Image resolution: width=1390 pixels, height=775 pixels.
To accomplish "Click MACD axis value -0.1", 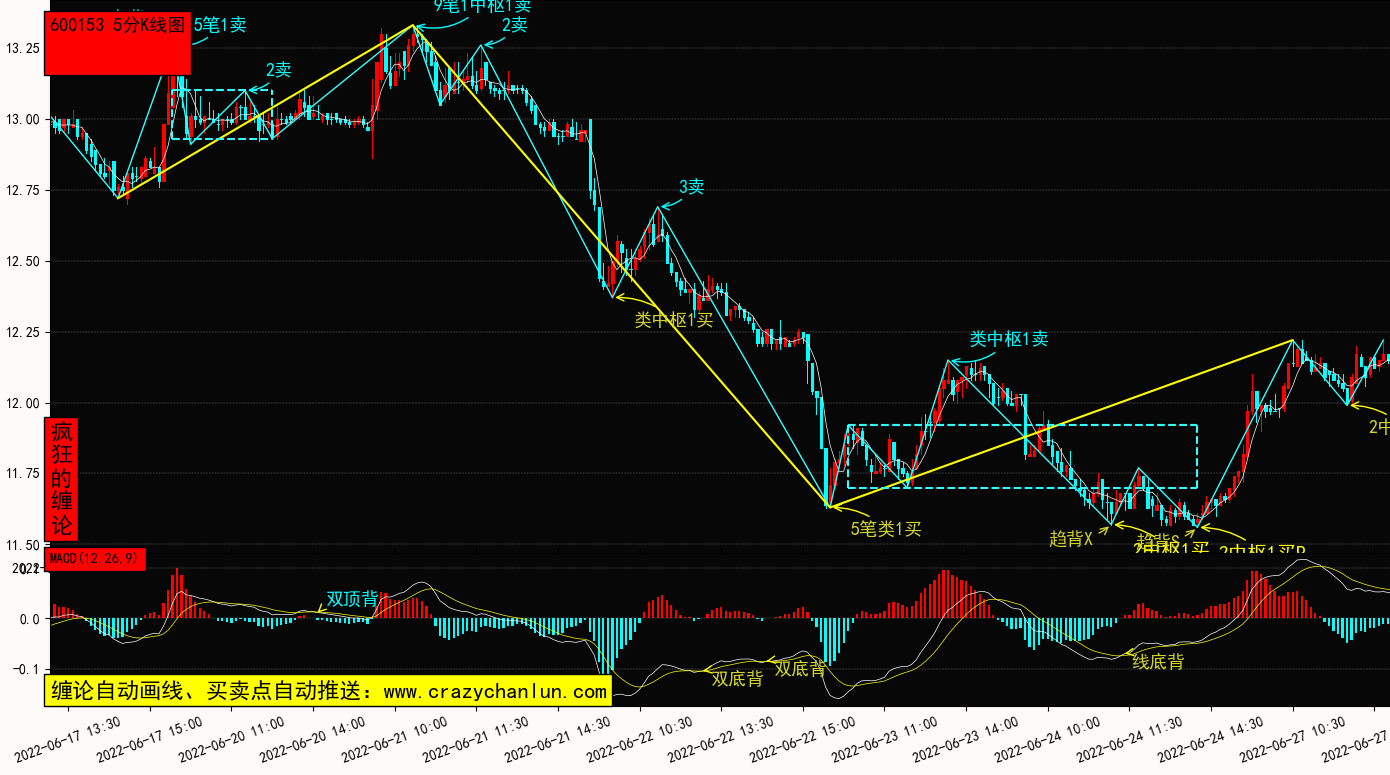I will (26, 669).
